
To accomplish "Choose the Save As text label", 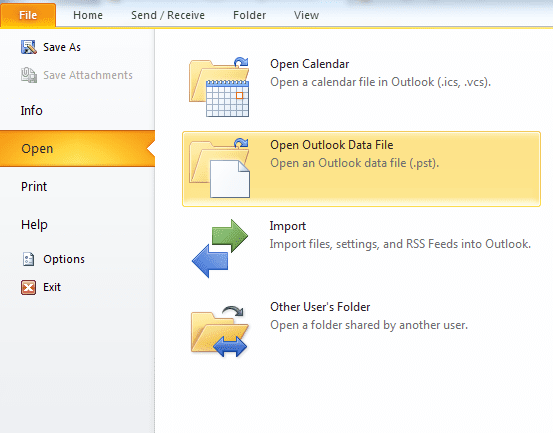I will (62, 47).
